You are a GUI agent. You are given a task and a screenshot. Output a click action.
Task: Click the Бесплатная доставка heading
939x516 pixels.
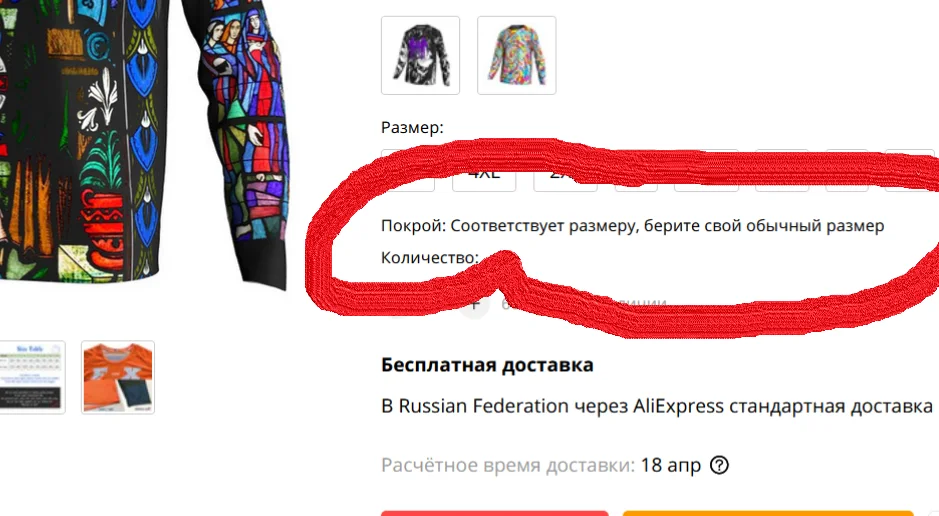487,365
